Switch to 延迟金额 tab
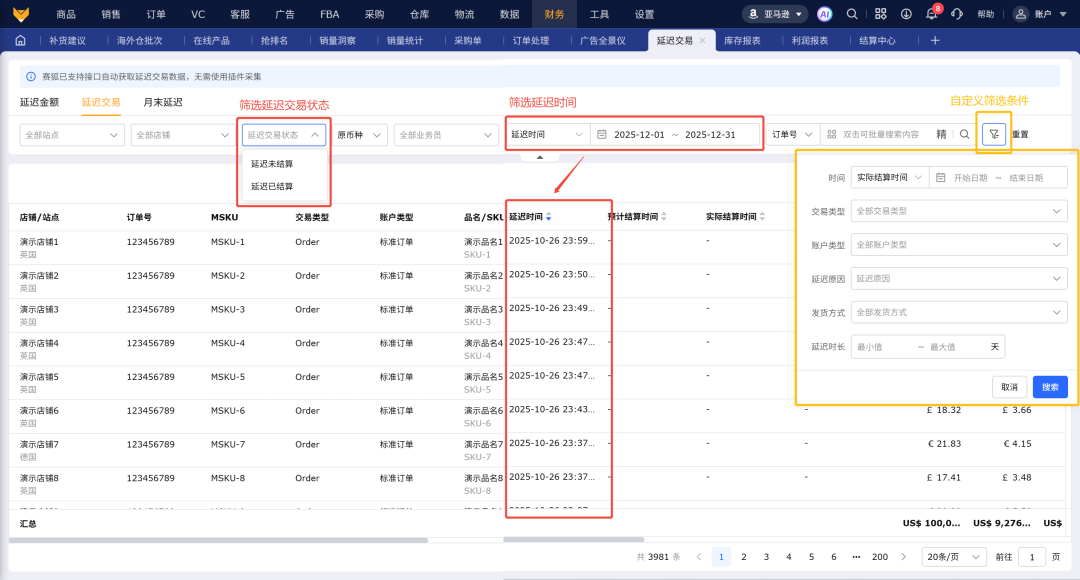1080x580 pixels. pyautogui.click(x=39, y=102)
